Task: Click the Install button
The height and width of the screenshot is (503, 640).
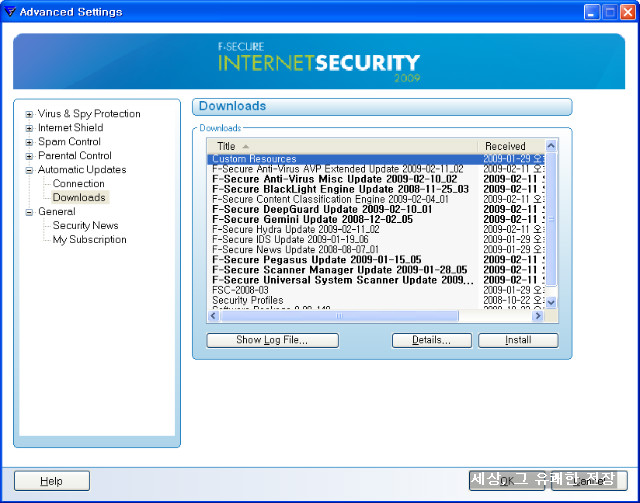Action: click(518, 340)
